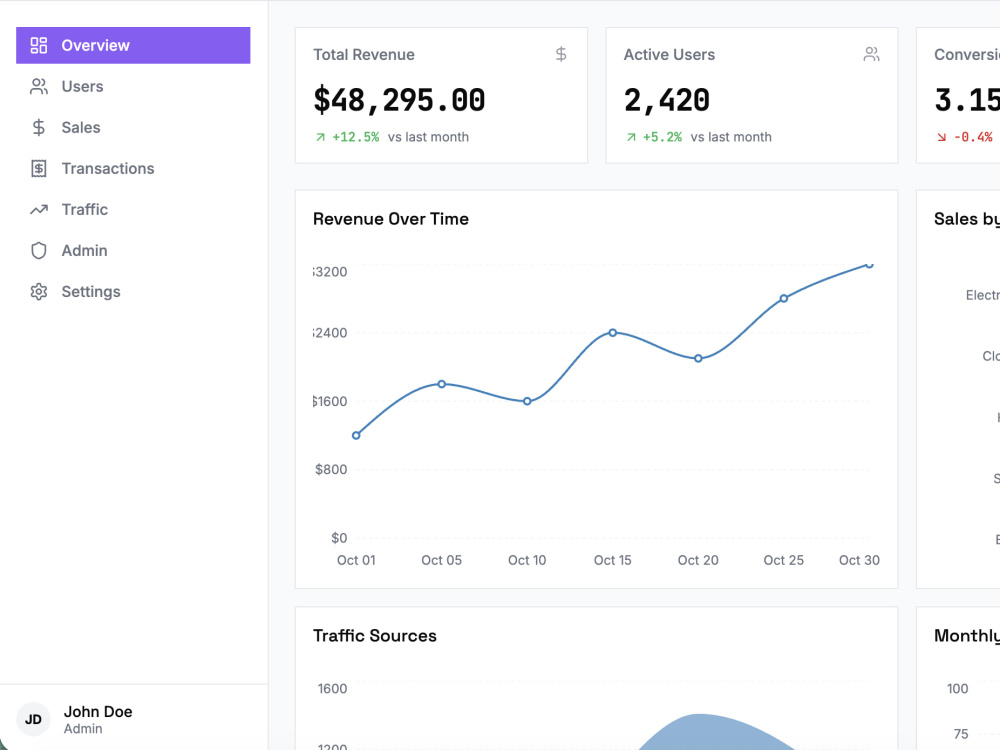Viewport: 1000px width, 750px height.
Task: Click the Total Revenue card title
Action: click(364, 55)
